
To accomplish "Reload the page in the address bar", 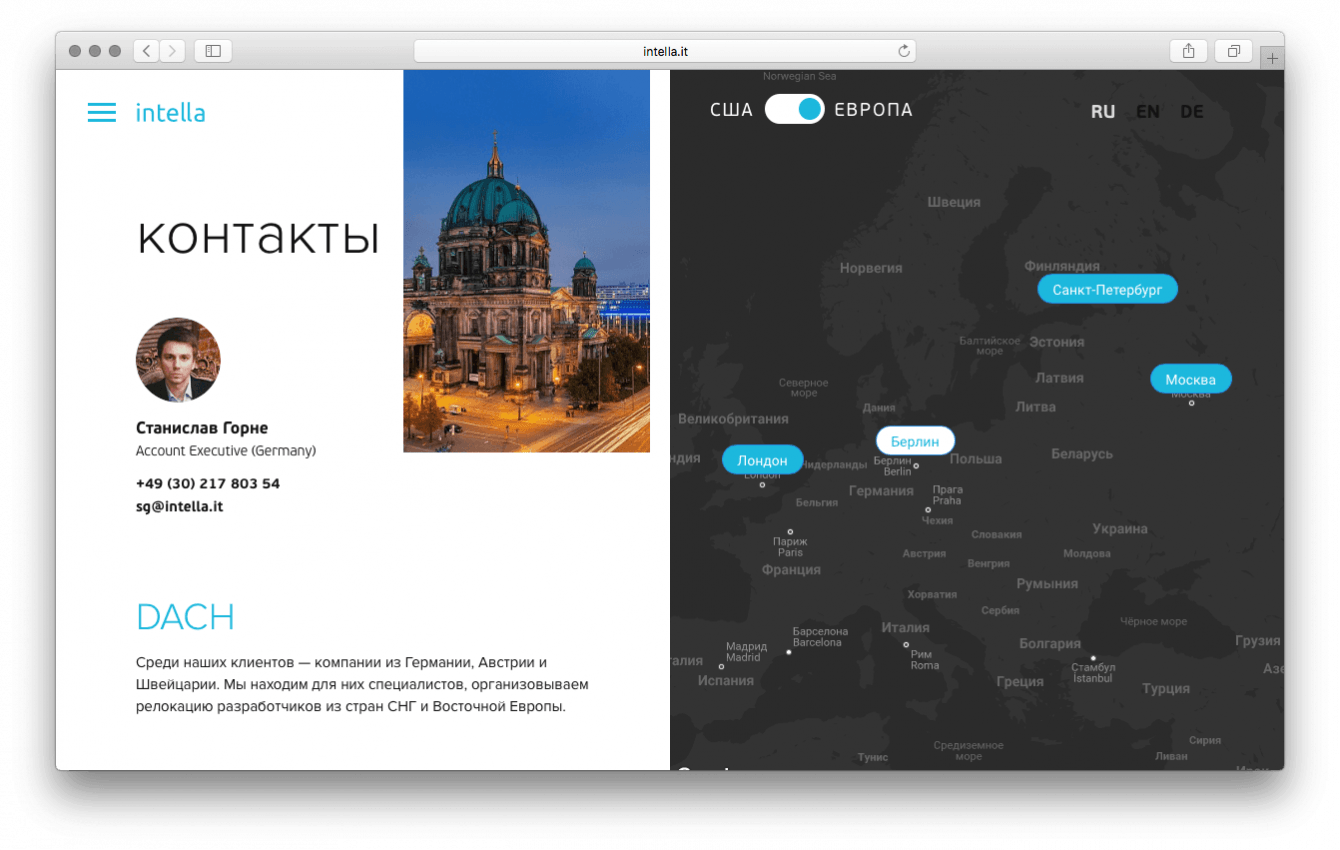I will 903,51.
